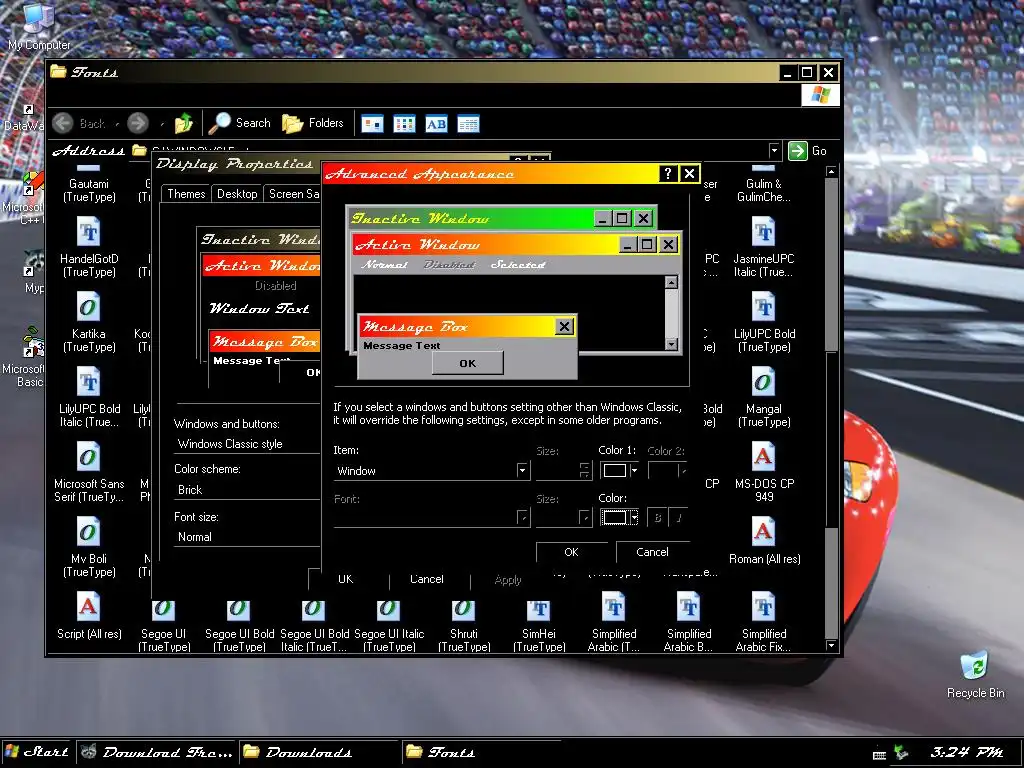Screen dimensions: 1024x768
Task: Click the Up folder icon in toolbar
Action: click(184, 123)
